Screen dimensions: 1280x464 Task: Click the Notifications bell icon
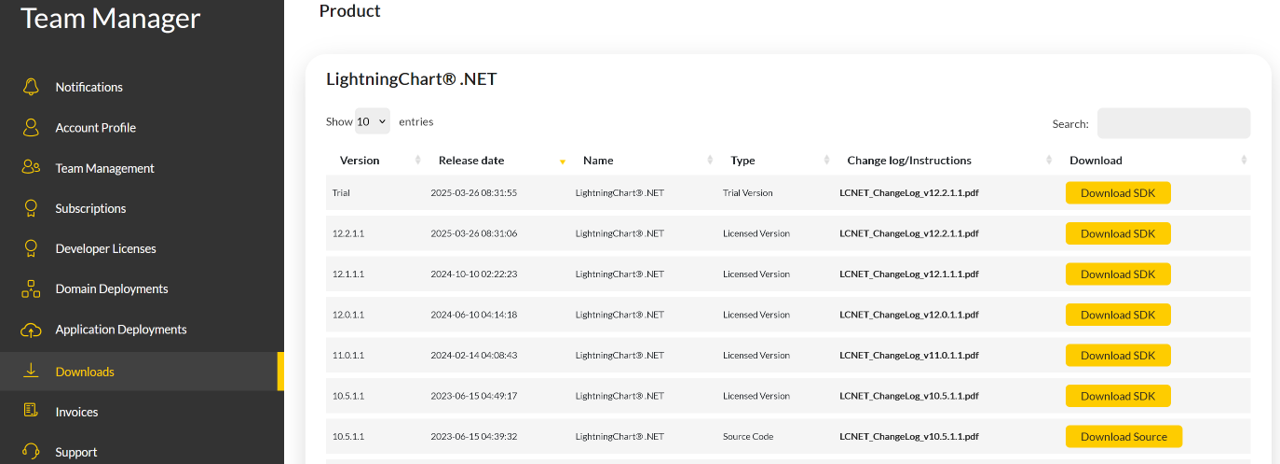tap(31, 87)
